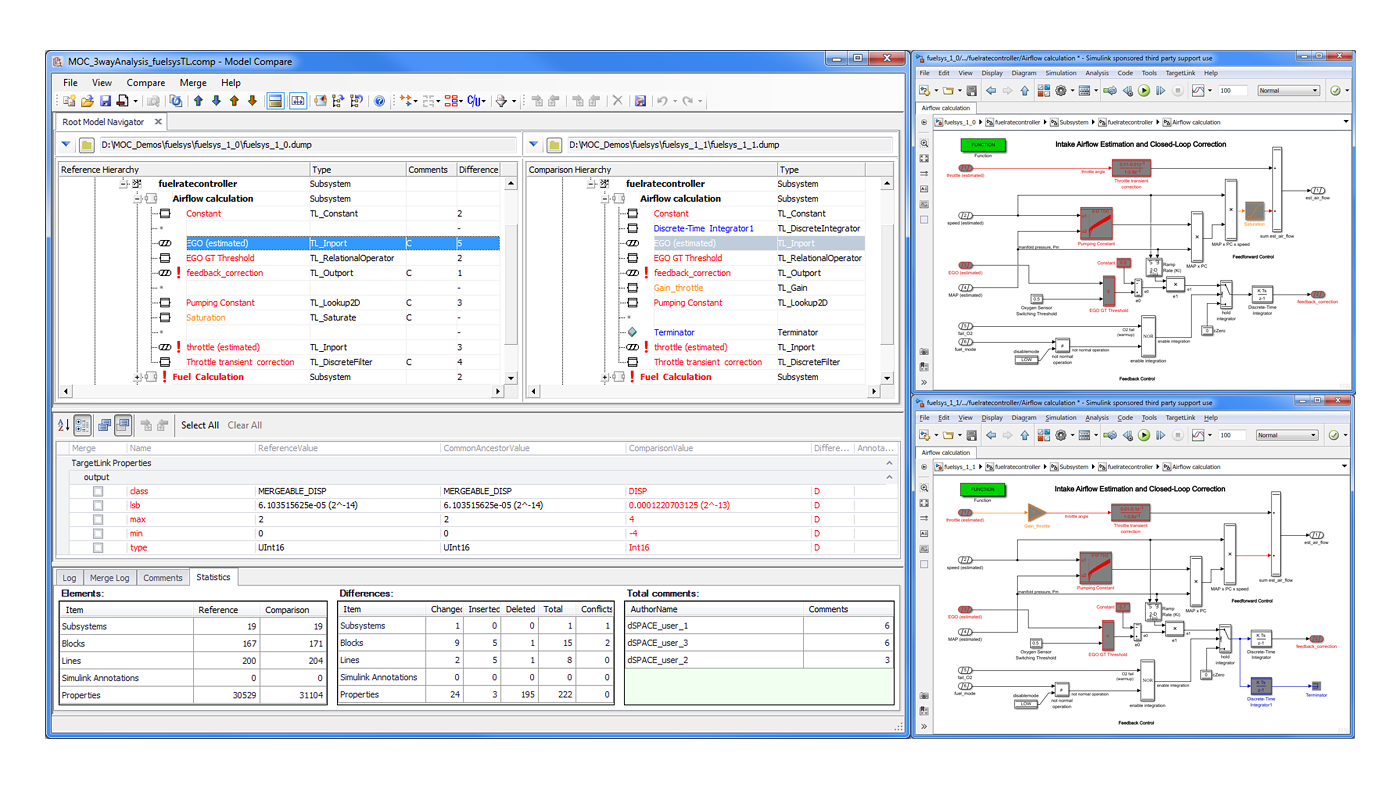
Task: Click Select All in properties toolbar
Action: point(200,425)
